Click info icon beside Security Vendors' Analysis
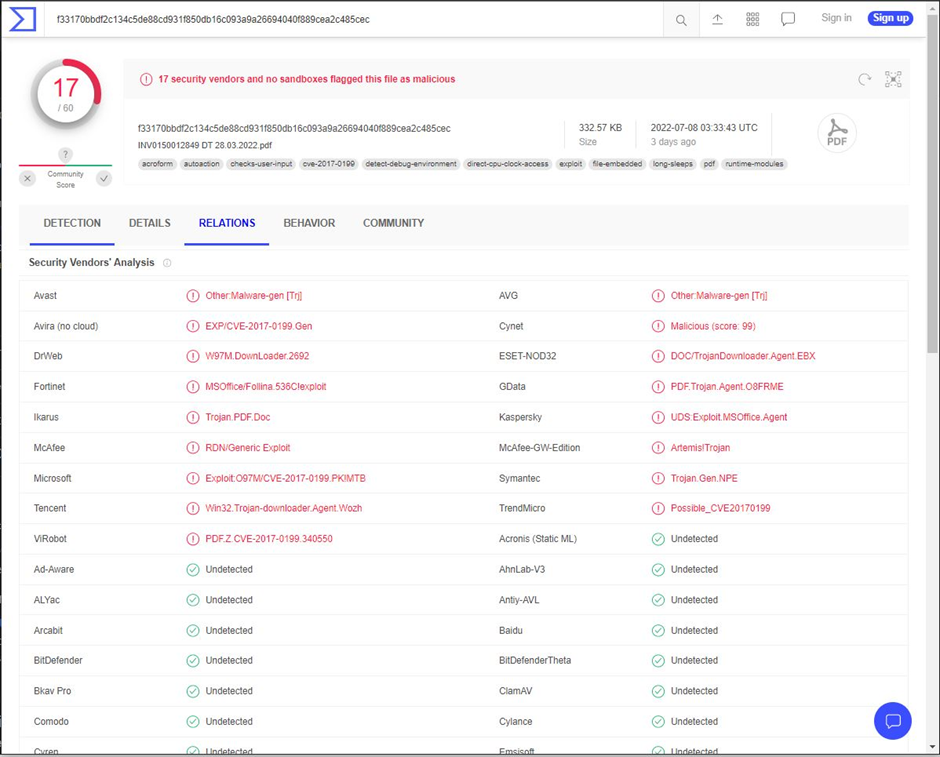 coord(167,263)
